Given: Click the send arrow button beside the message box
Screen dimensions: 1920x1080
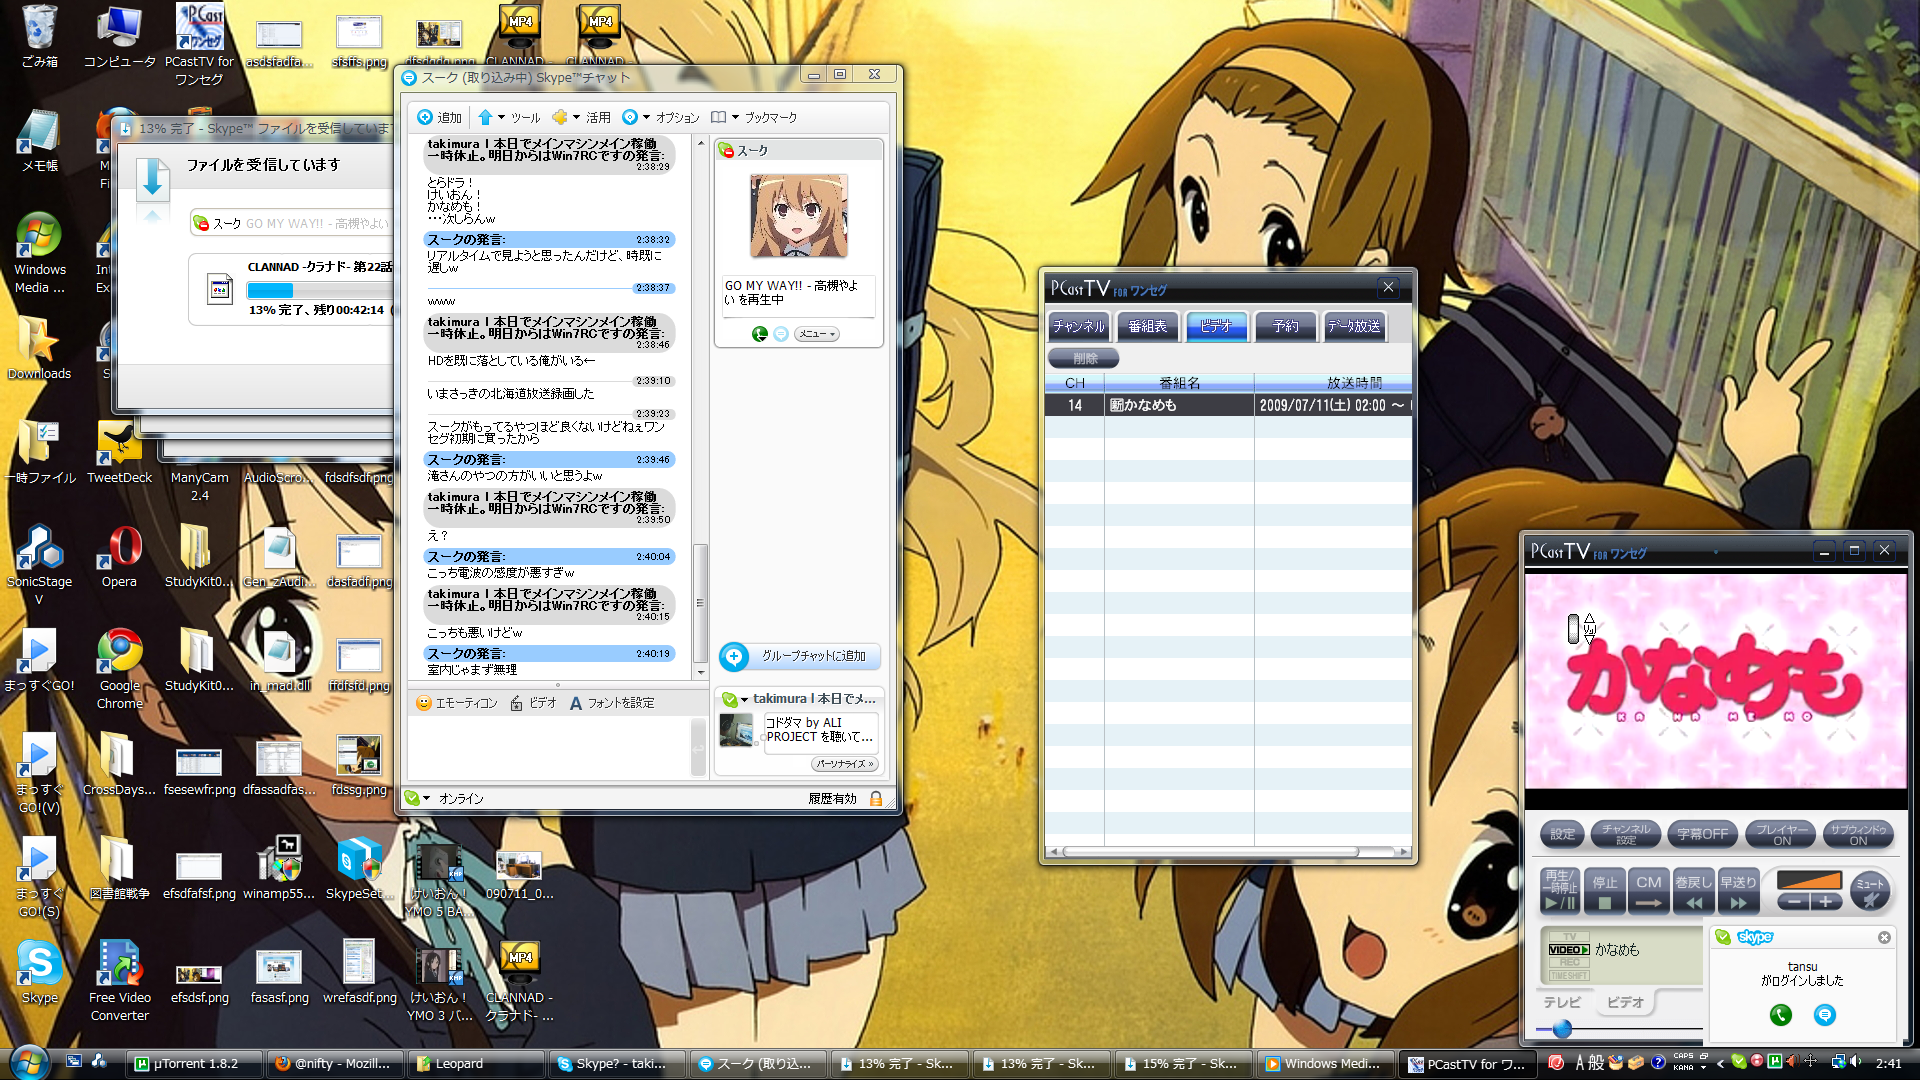Looking at the screenshot, I should coord(698,747).
